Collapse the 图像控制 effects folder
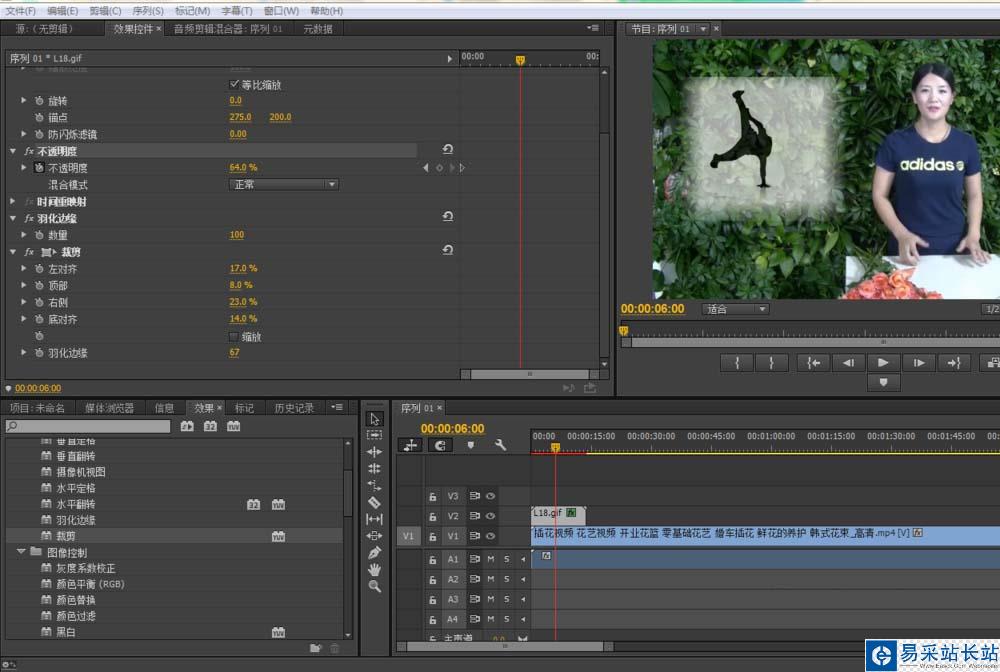The height and width of the screenshot is (672, 1000). [x=21, y=552]
